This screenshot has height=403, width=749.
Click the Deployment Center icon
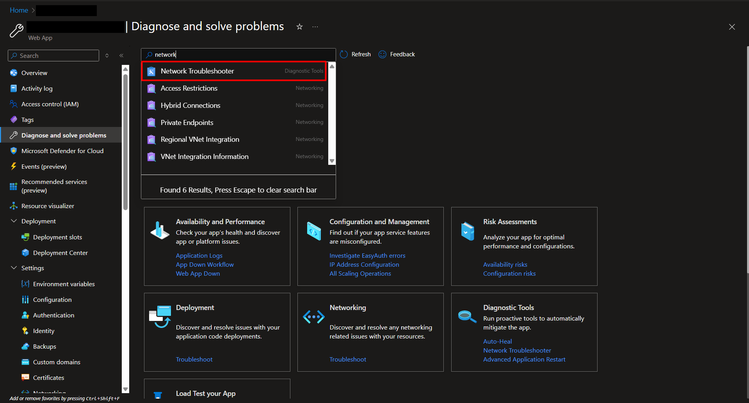pos(25,253)
